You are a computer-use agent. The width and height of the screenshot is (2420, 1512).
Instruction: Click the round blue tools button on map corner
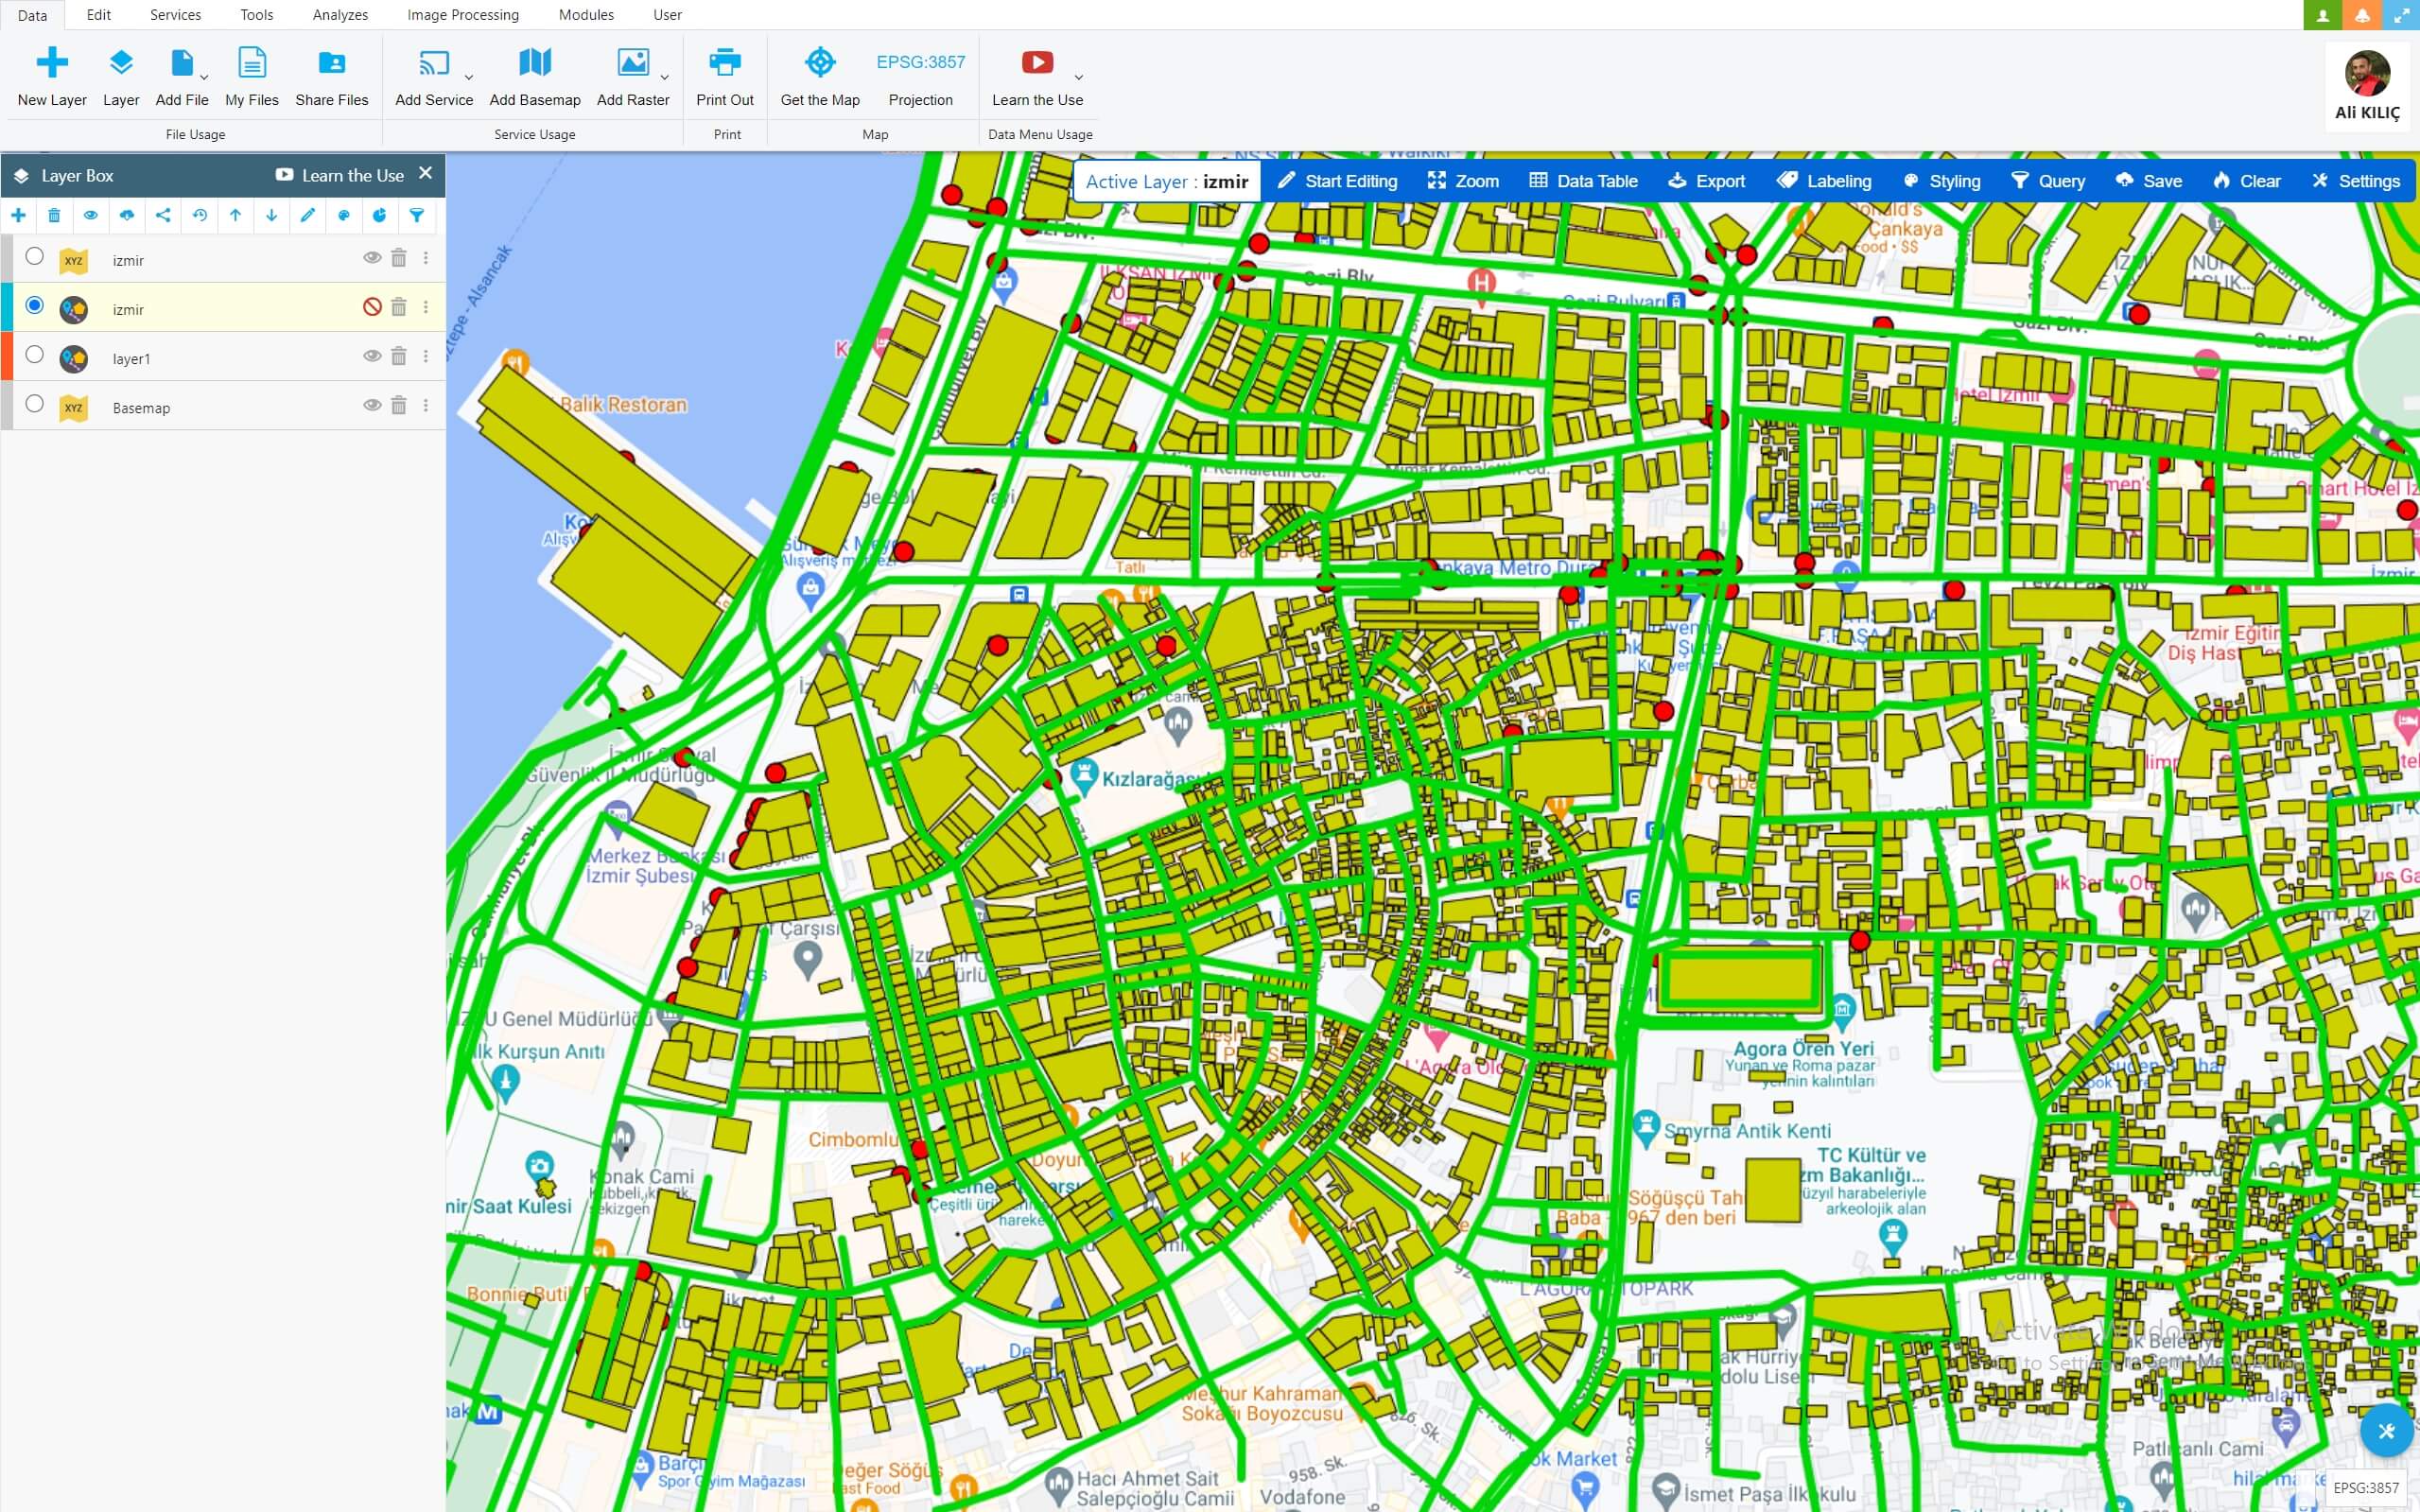coord(2387,1430)
